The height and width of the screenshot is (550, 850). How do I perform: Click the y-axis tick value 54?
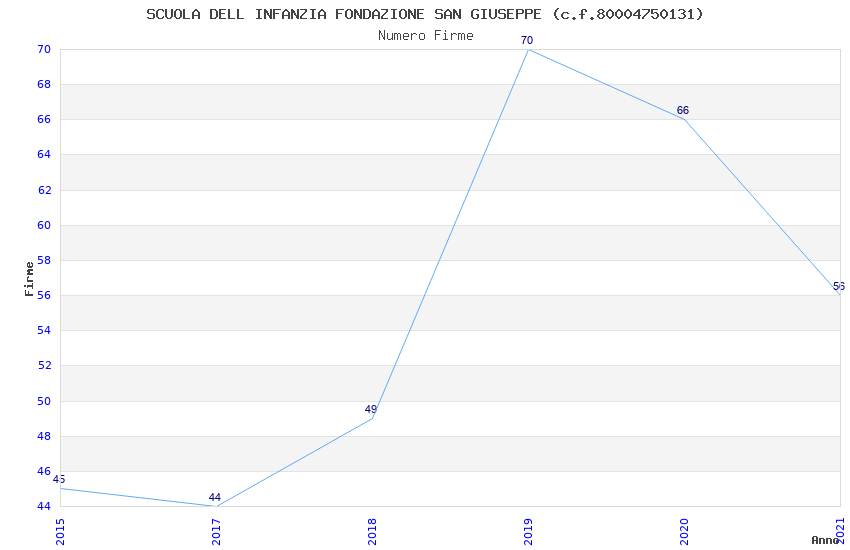point(44,330)
